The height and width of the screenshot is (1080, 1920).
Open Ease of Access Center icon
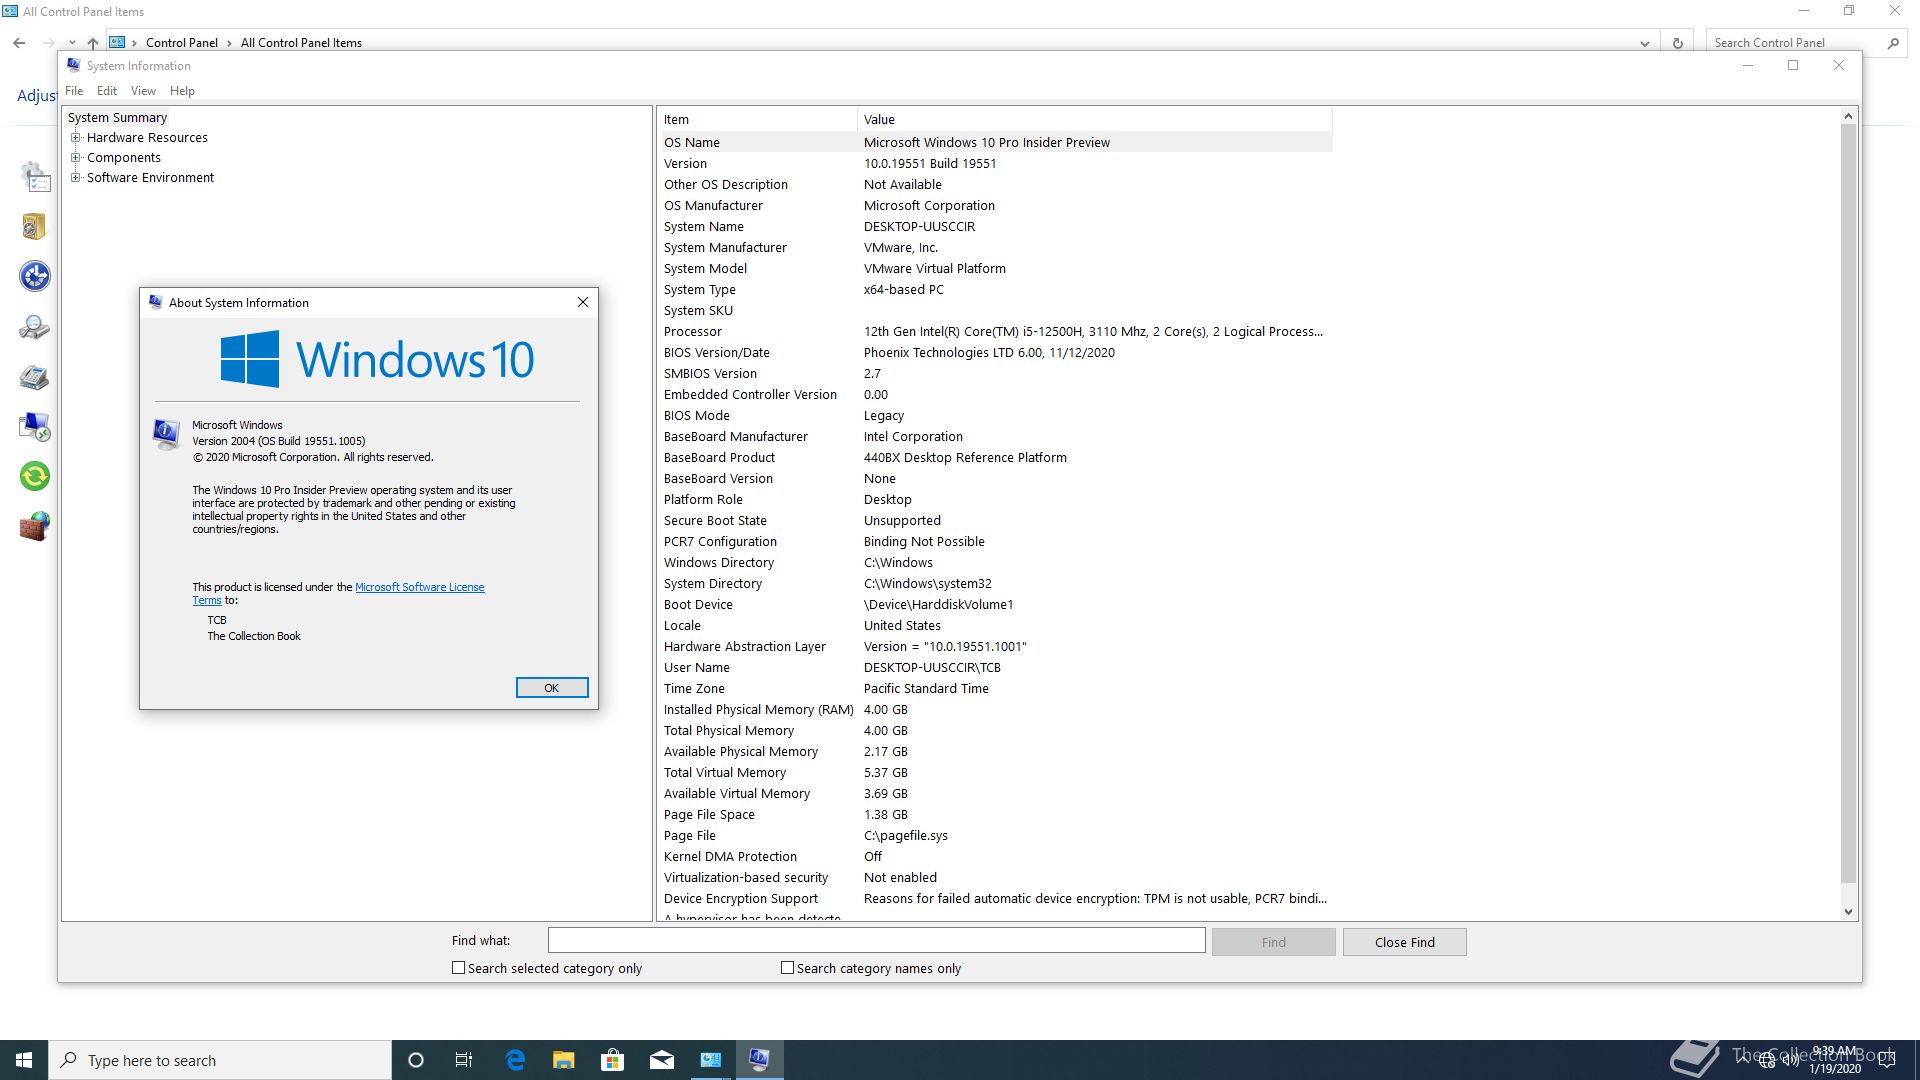[x=35, y=276]
